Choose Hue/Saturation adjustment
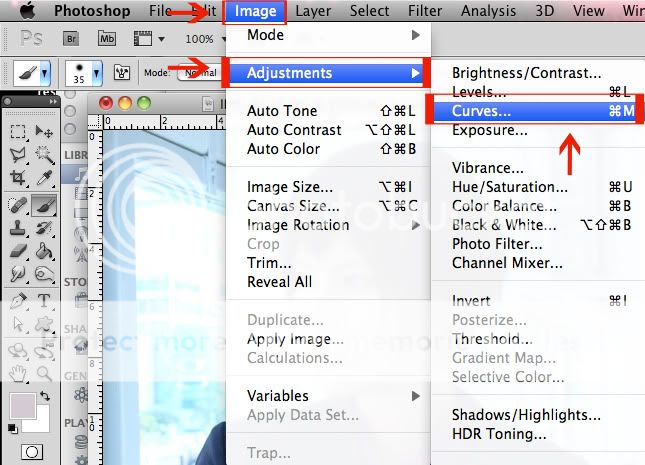The image size is (645, 465). pyautogui.click(x=539, y=187)
